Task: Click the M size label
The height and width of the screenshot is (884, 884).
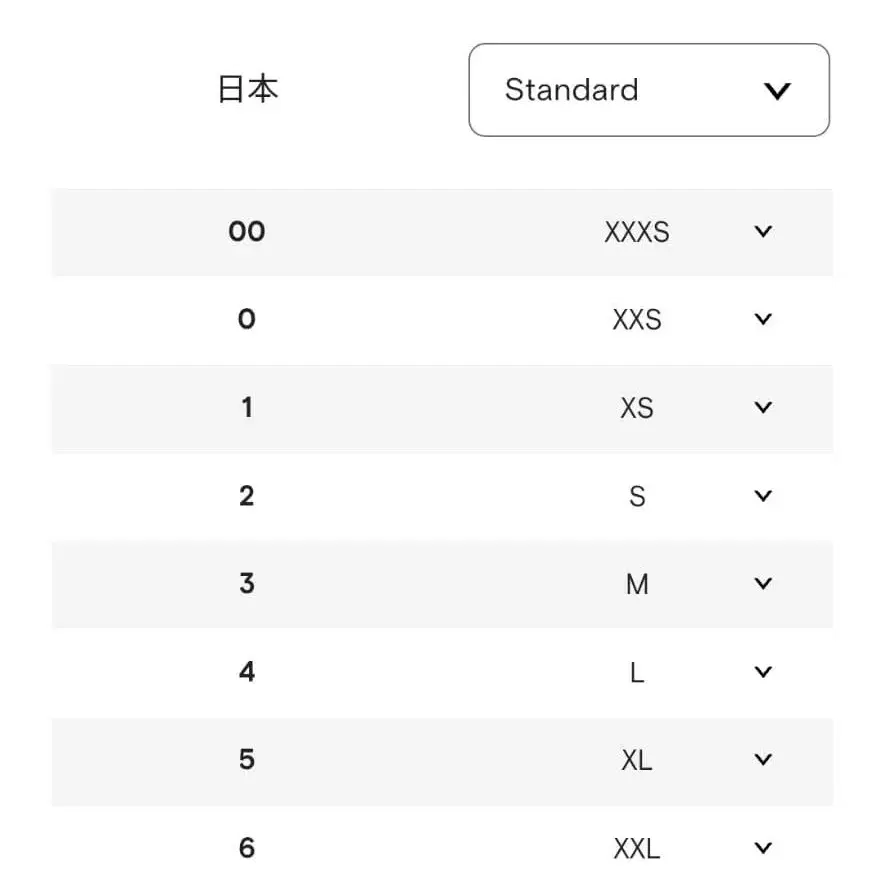Action: tap(636, 583)
